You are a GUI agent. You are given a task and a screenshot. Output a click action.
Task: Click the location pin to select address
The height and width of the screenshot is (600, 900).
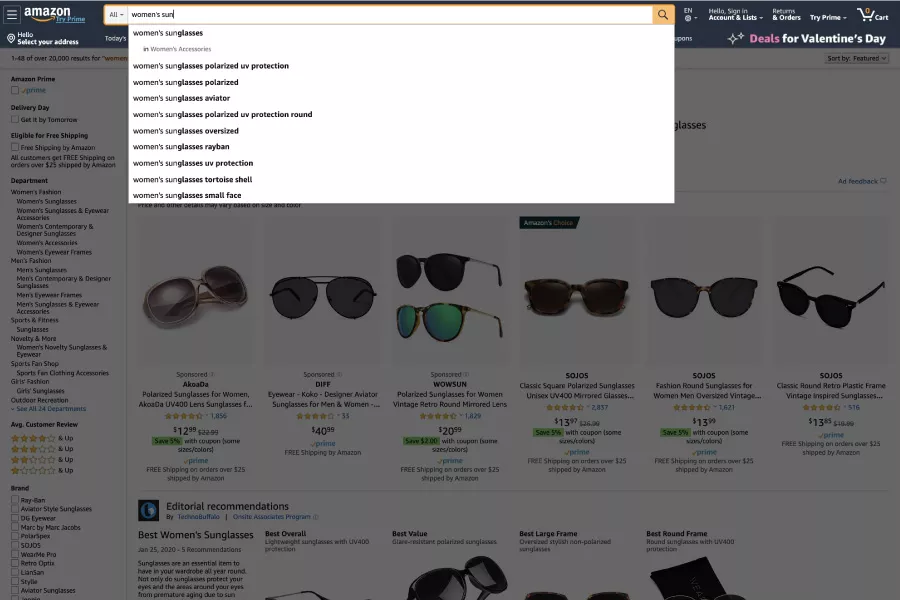(x=11, y=38)
